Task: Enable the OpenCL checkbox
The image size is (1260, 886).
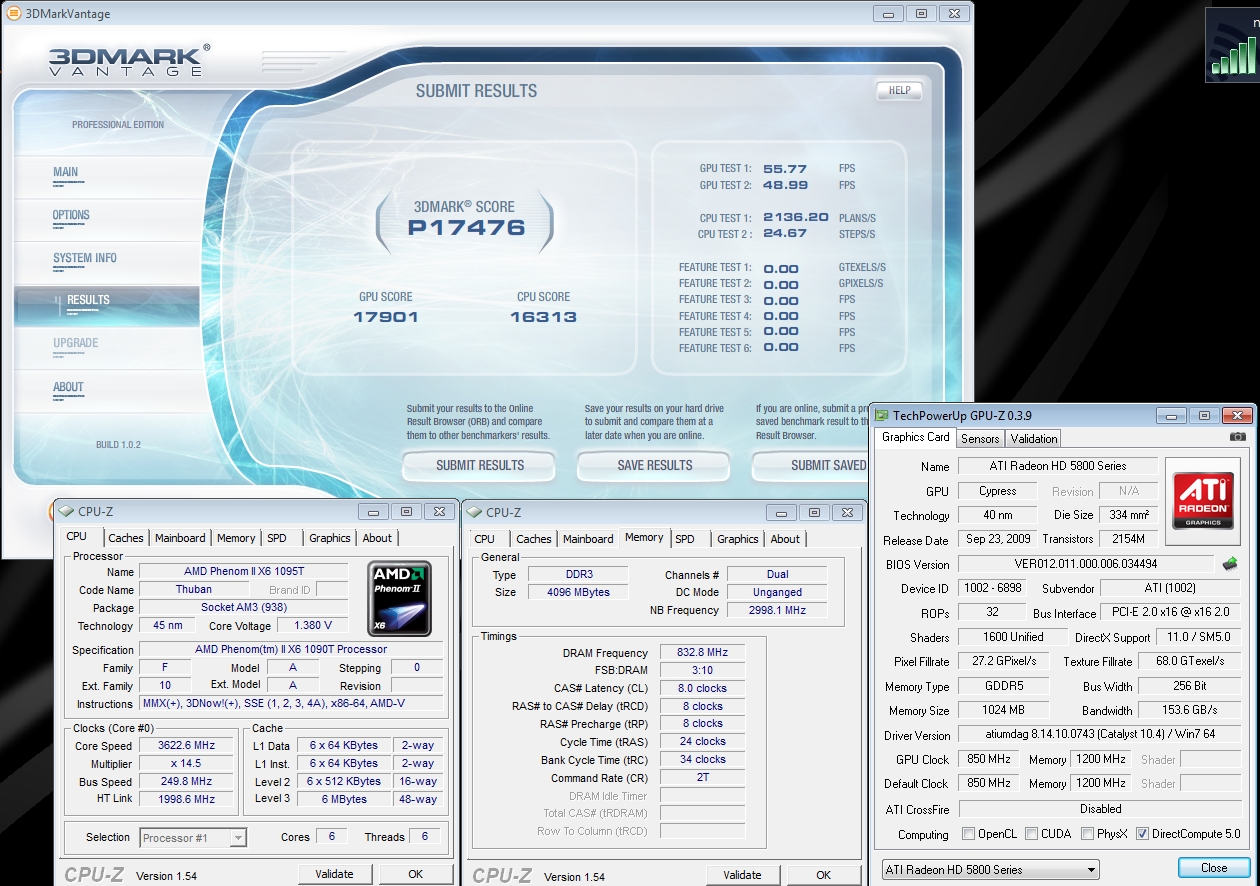Action: pyautogui.click(x=968, y=834)
